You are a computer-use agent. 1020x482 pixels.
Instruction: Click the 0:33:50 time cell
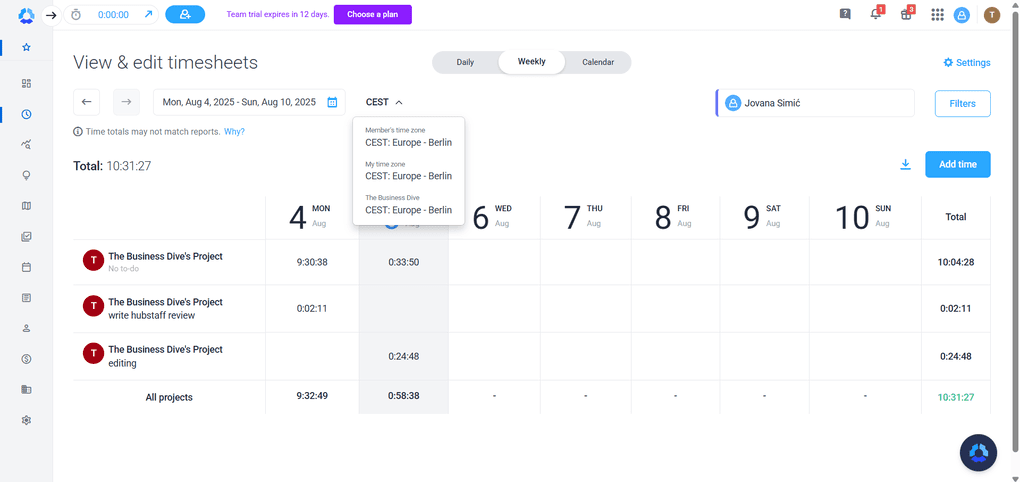pyautogui.click(x=403, y=262)
